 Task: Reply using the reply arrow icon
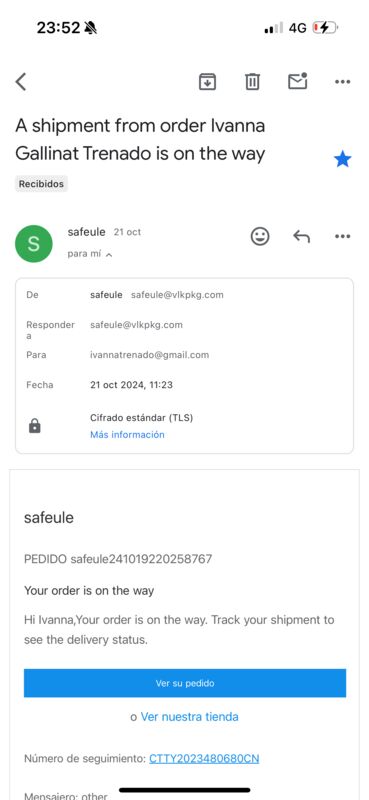(302, 236)
